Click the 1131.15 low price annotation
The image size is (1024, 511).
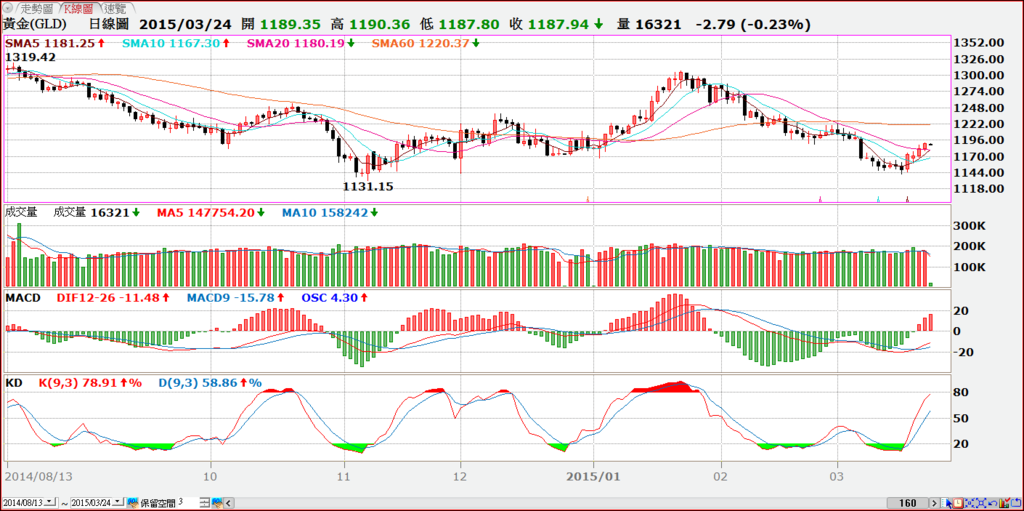(368, 186)
